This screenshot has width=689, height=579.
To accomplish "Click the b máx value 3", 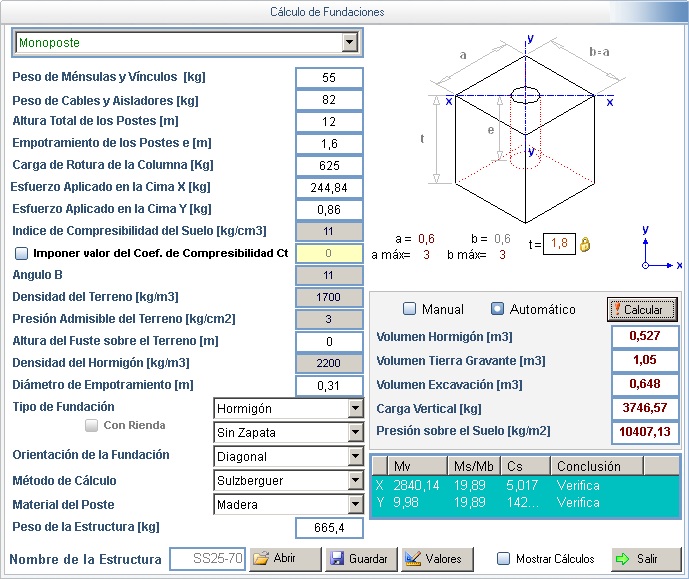I will (502, 255).
